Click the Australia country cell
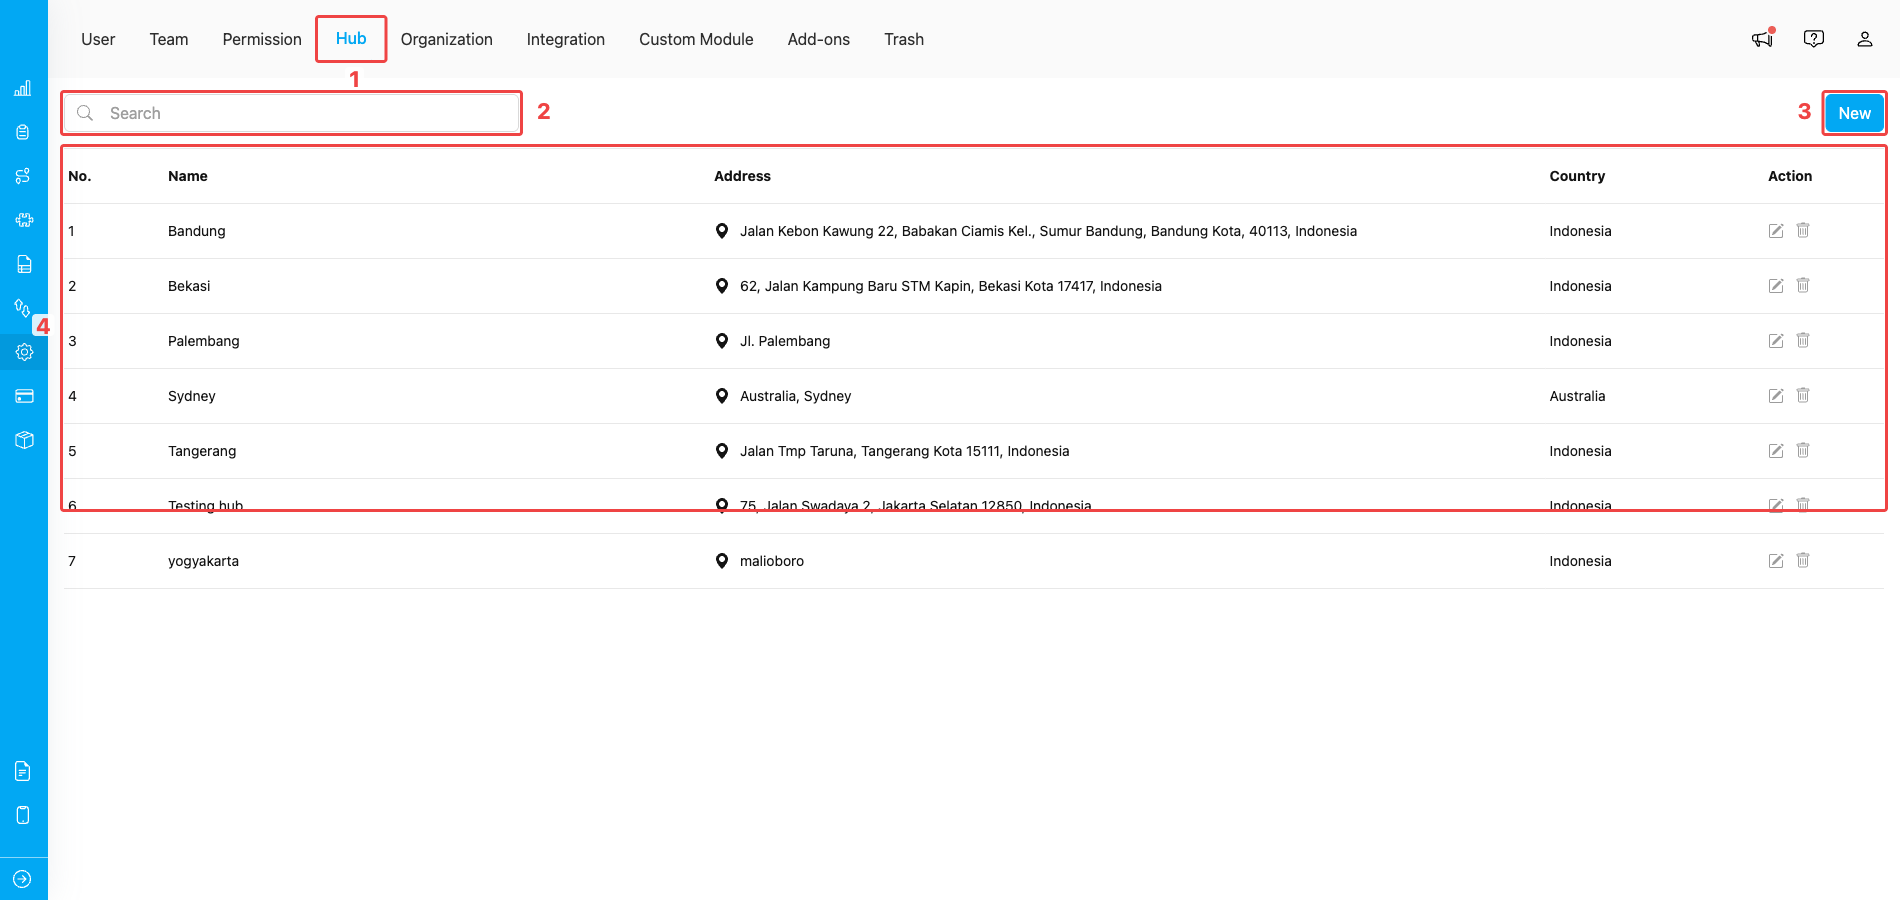This screenshot has width=1900, height=900. coord(1577,396)
